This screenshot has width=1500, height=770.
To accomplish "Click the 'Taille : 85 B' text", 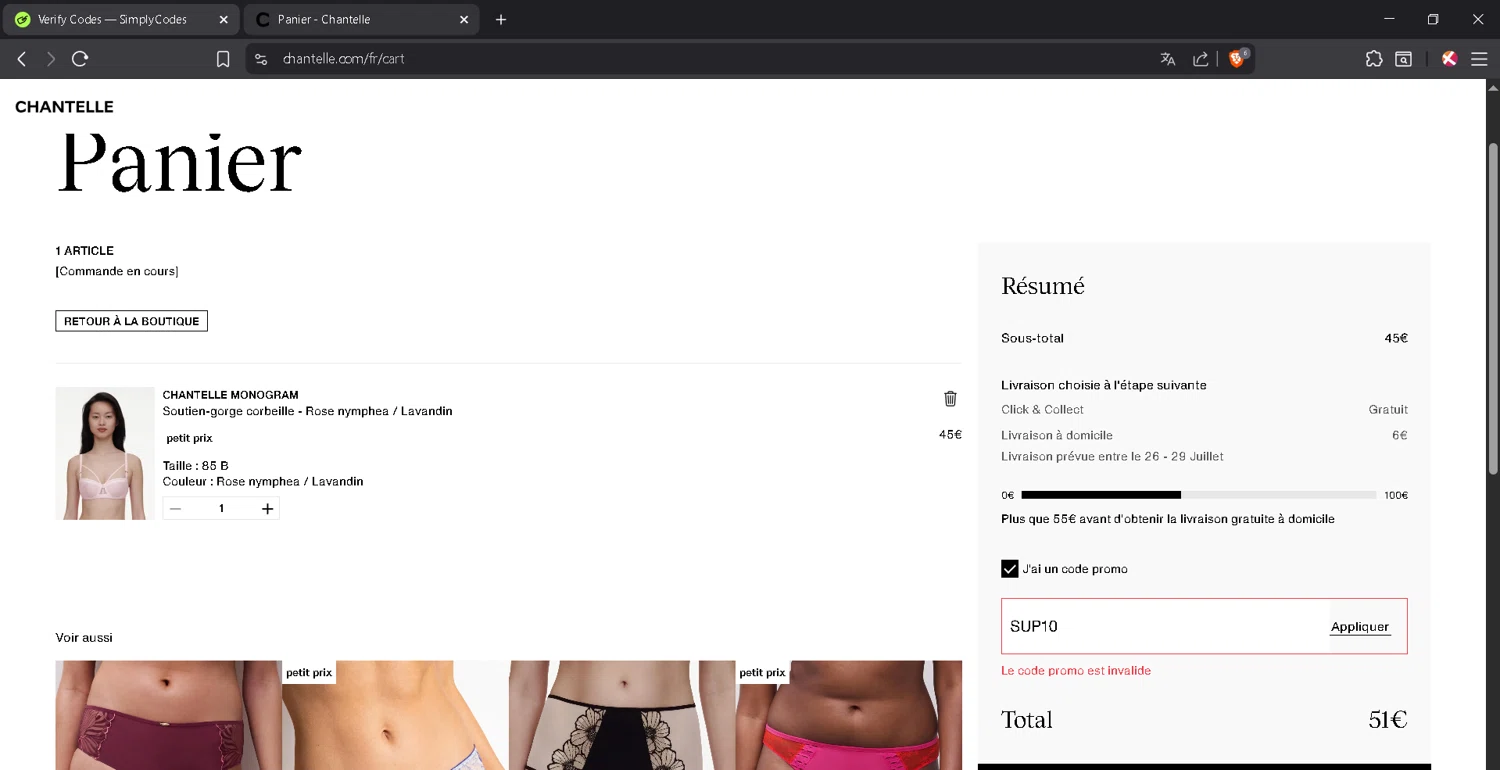I will [196, 466].
